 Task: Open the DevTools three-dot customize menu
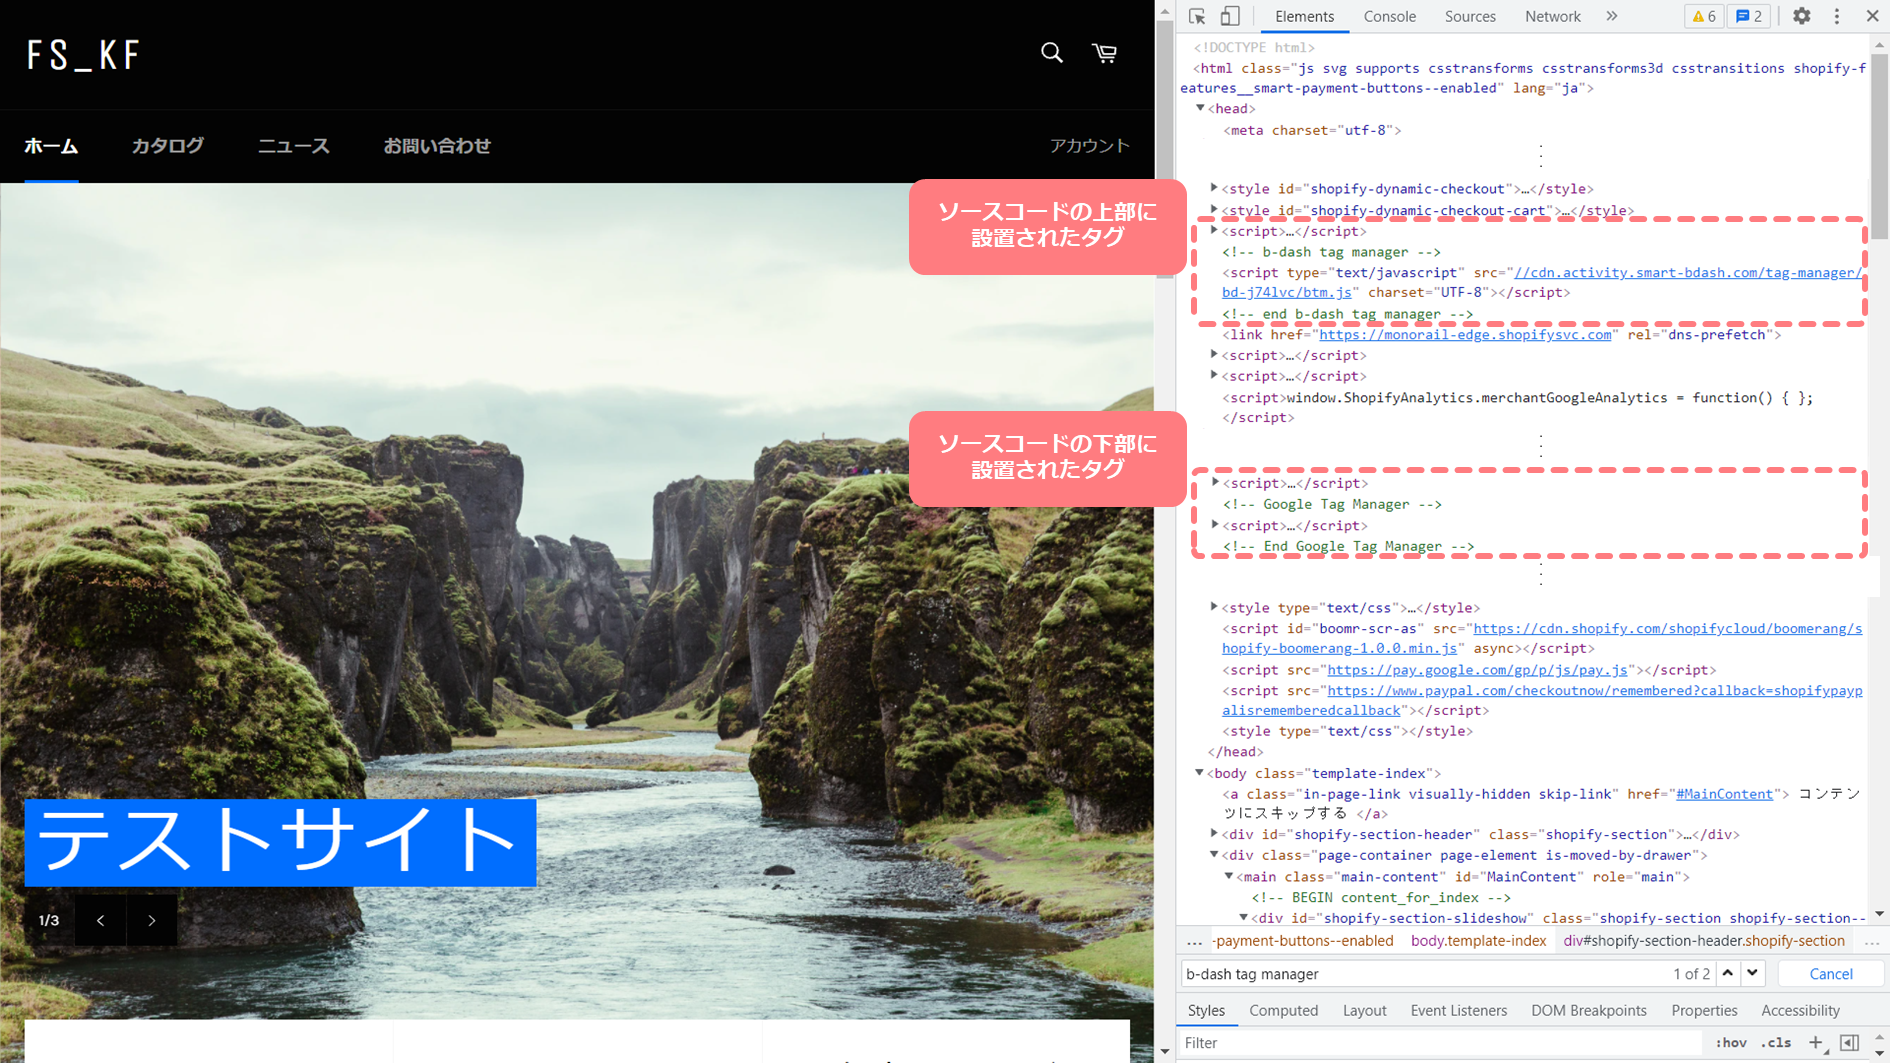tap(1837, 16)
